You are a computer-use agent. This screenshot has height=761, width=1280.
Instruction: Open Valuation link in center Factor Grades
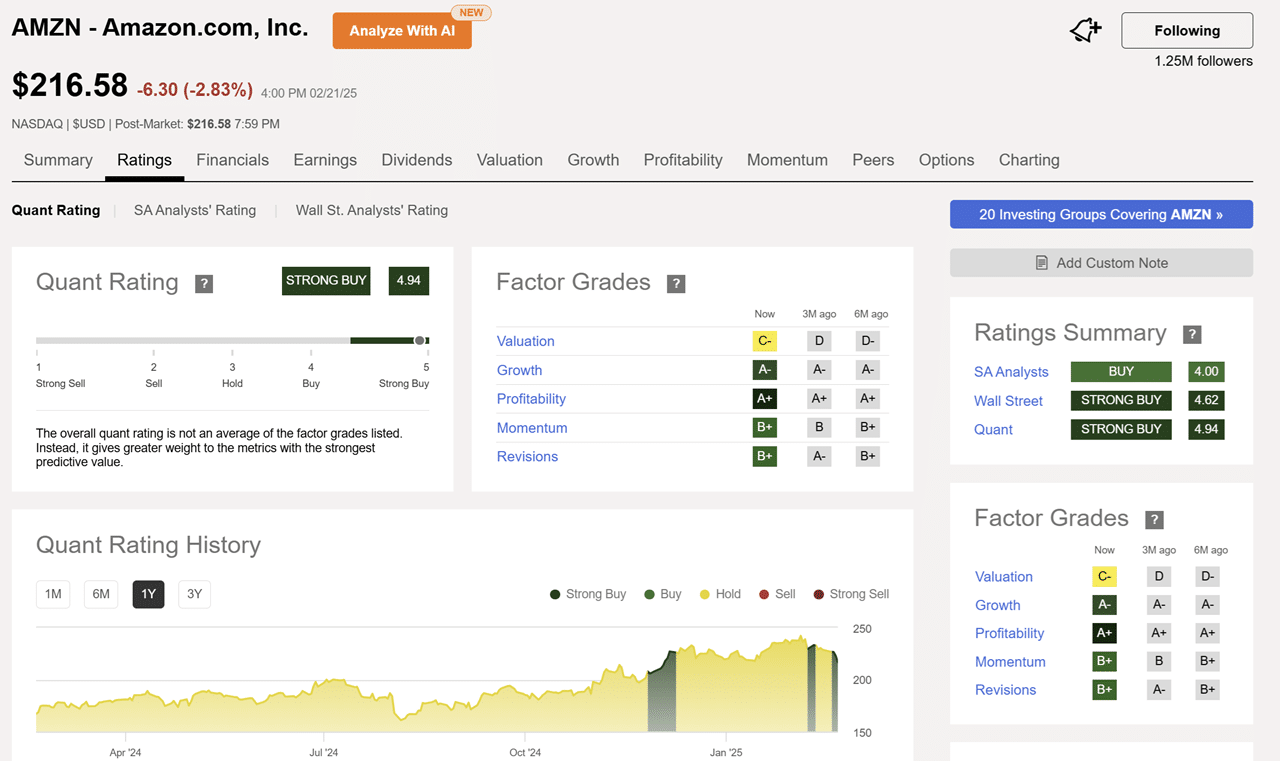tap(525, 341)
